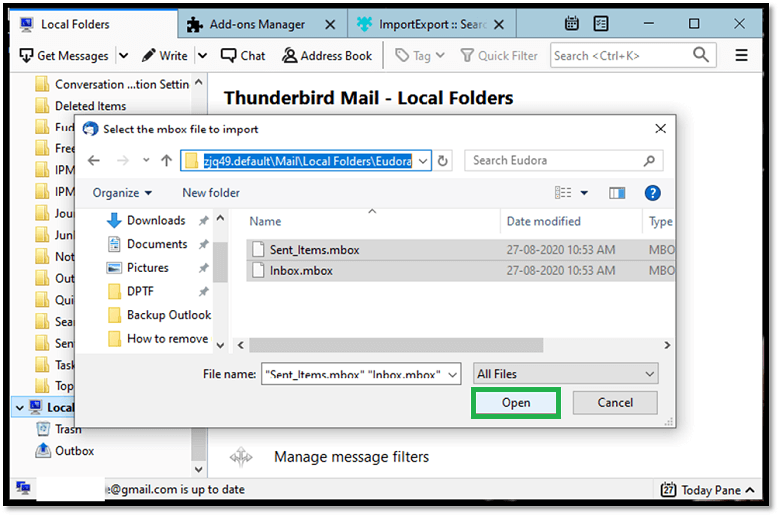Screen dimensions: 779x516
Task: Open the Thunderbird hamburger menu
Action: 741,55
